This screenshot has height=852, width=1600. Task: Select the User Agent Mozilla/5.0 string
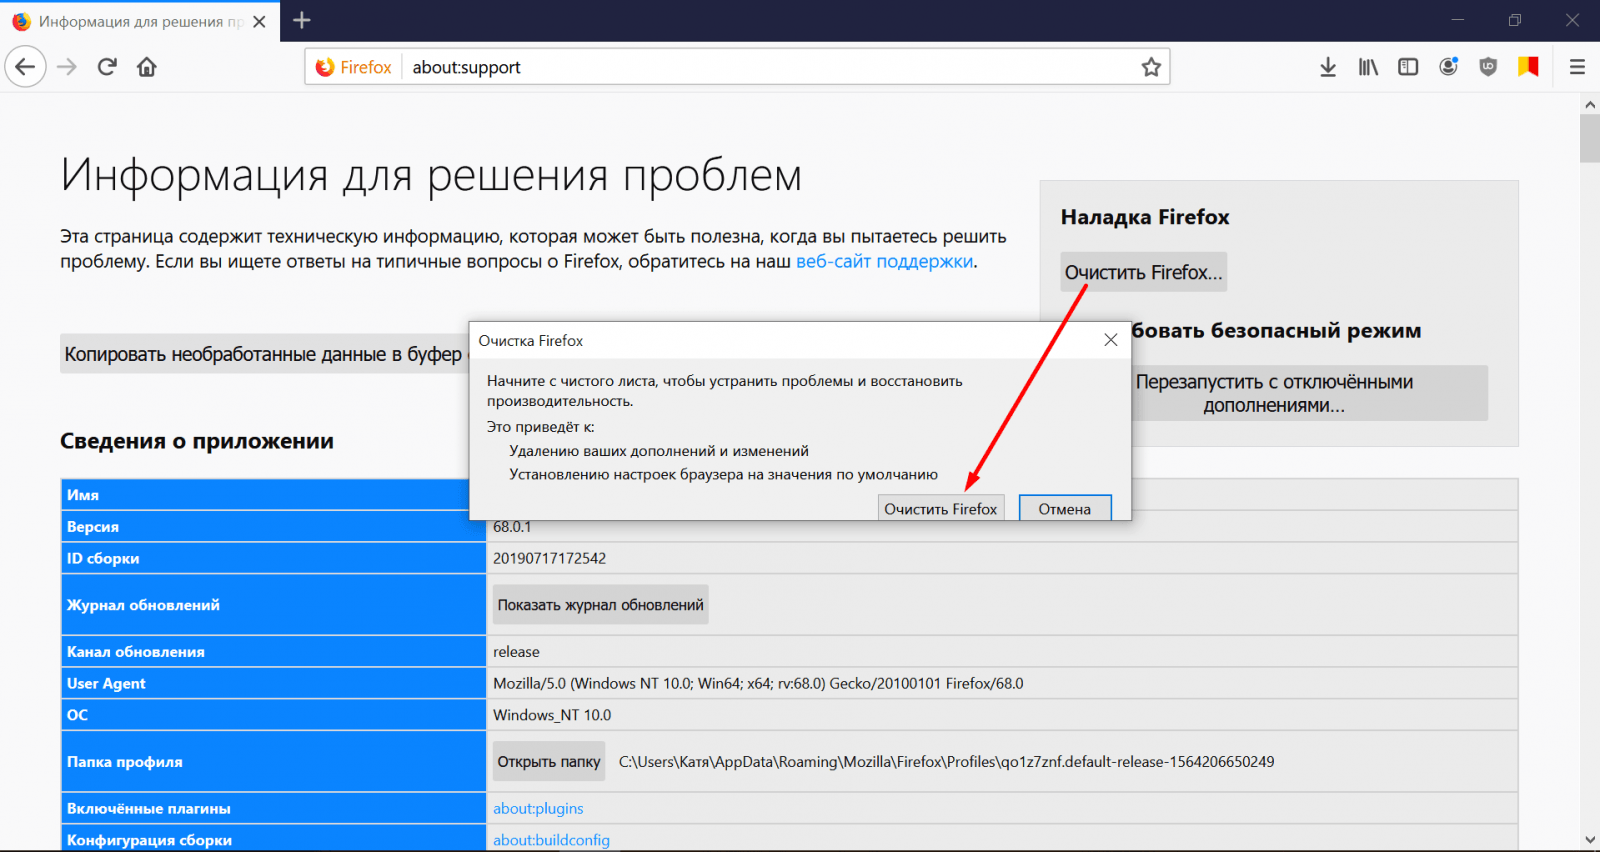tap(758, 683)
